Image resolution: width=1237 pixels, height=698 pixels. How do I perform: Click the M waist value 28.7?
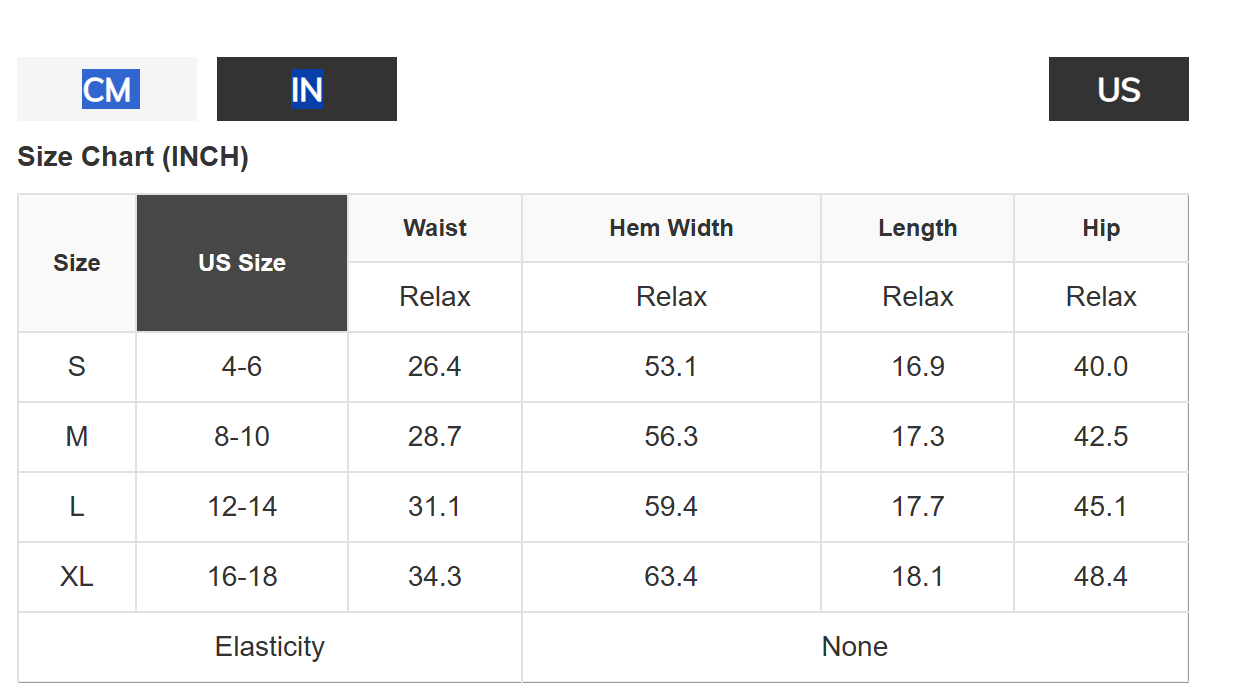click(435, 437)
